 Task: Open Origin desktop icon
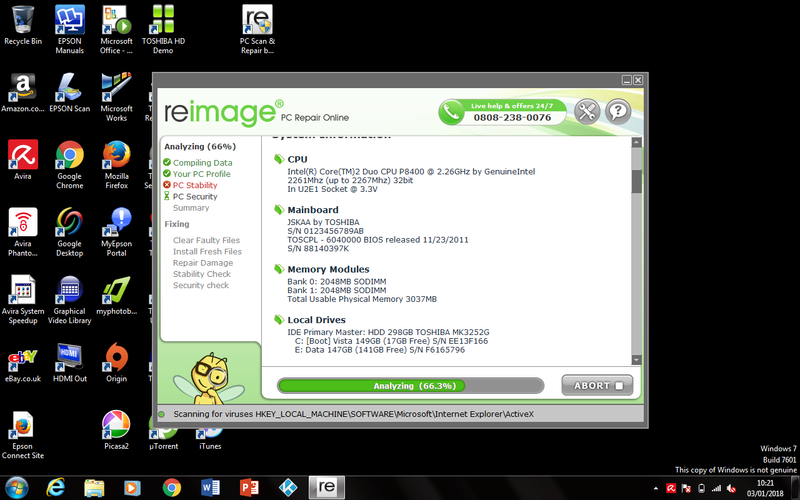coord(116,363)
